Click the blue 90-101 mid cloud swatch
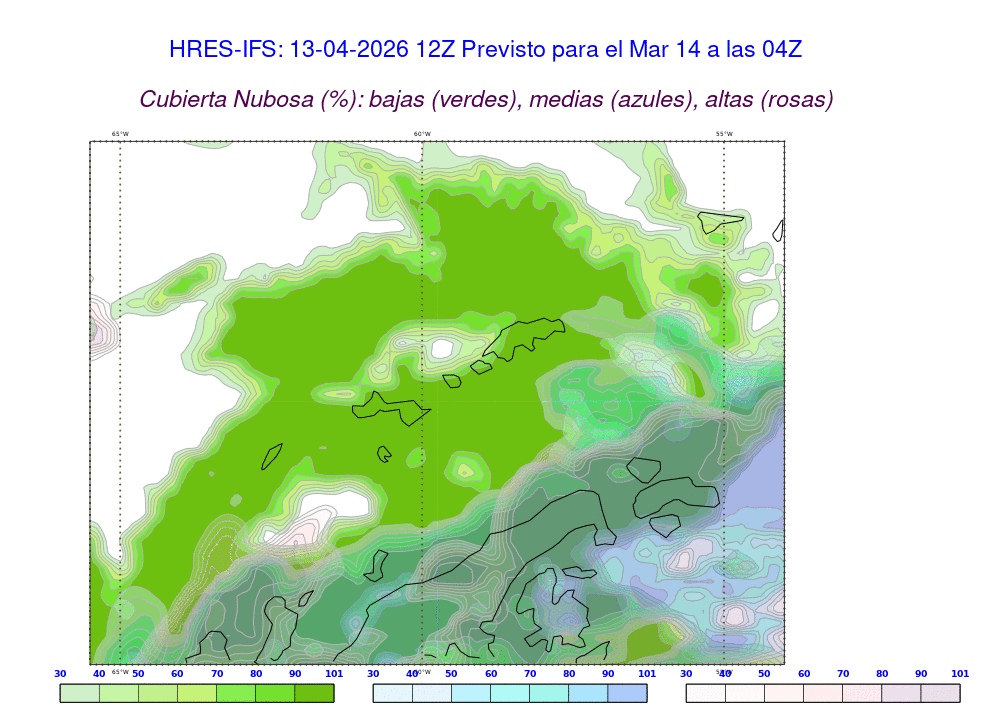Image resolution: width=1000 pixels, height=707 pixels. (x=627, y=693)
